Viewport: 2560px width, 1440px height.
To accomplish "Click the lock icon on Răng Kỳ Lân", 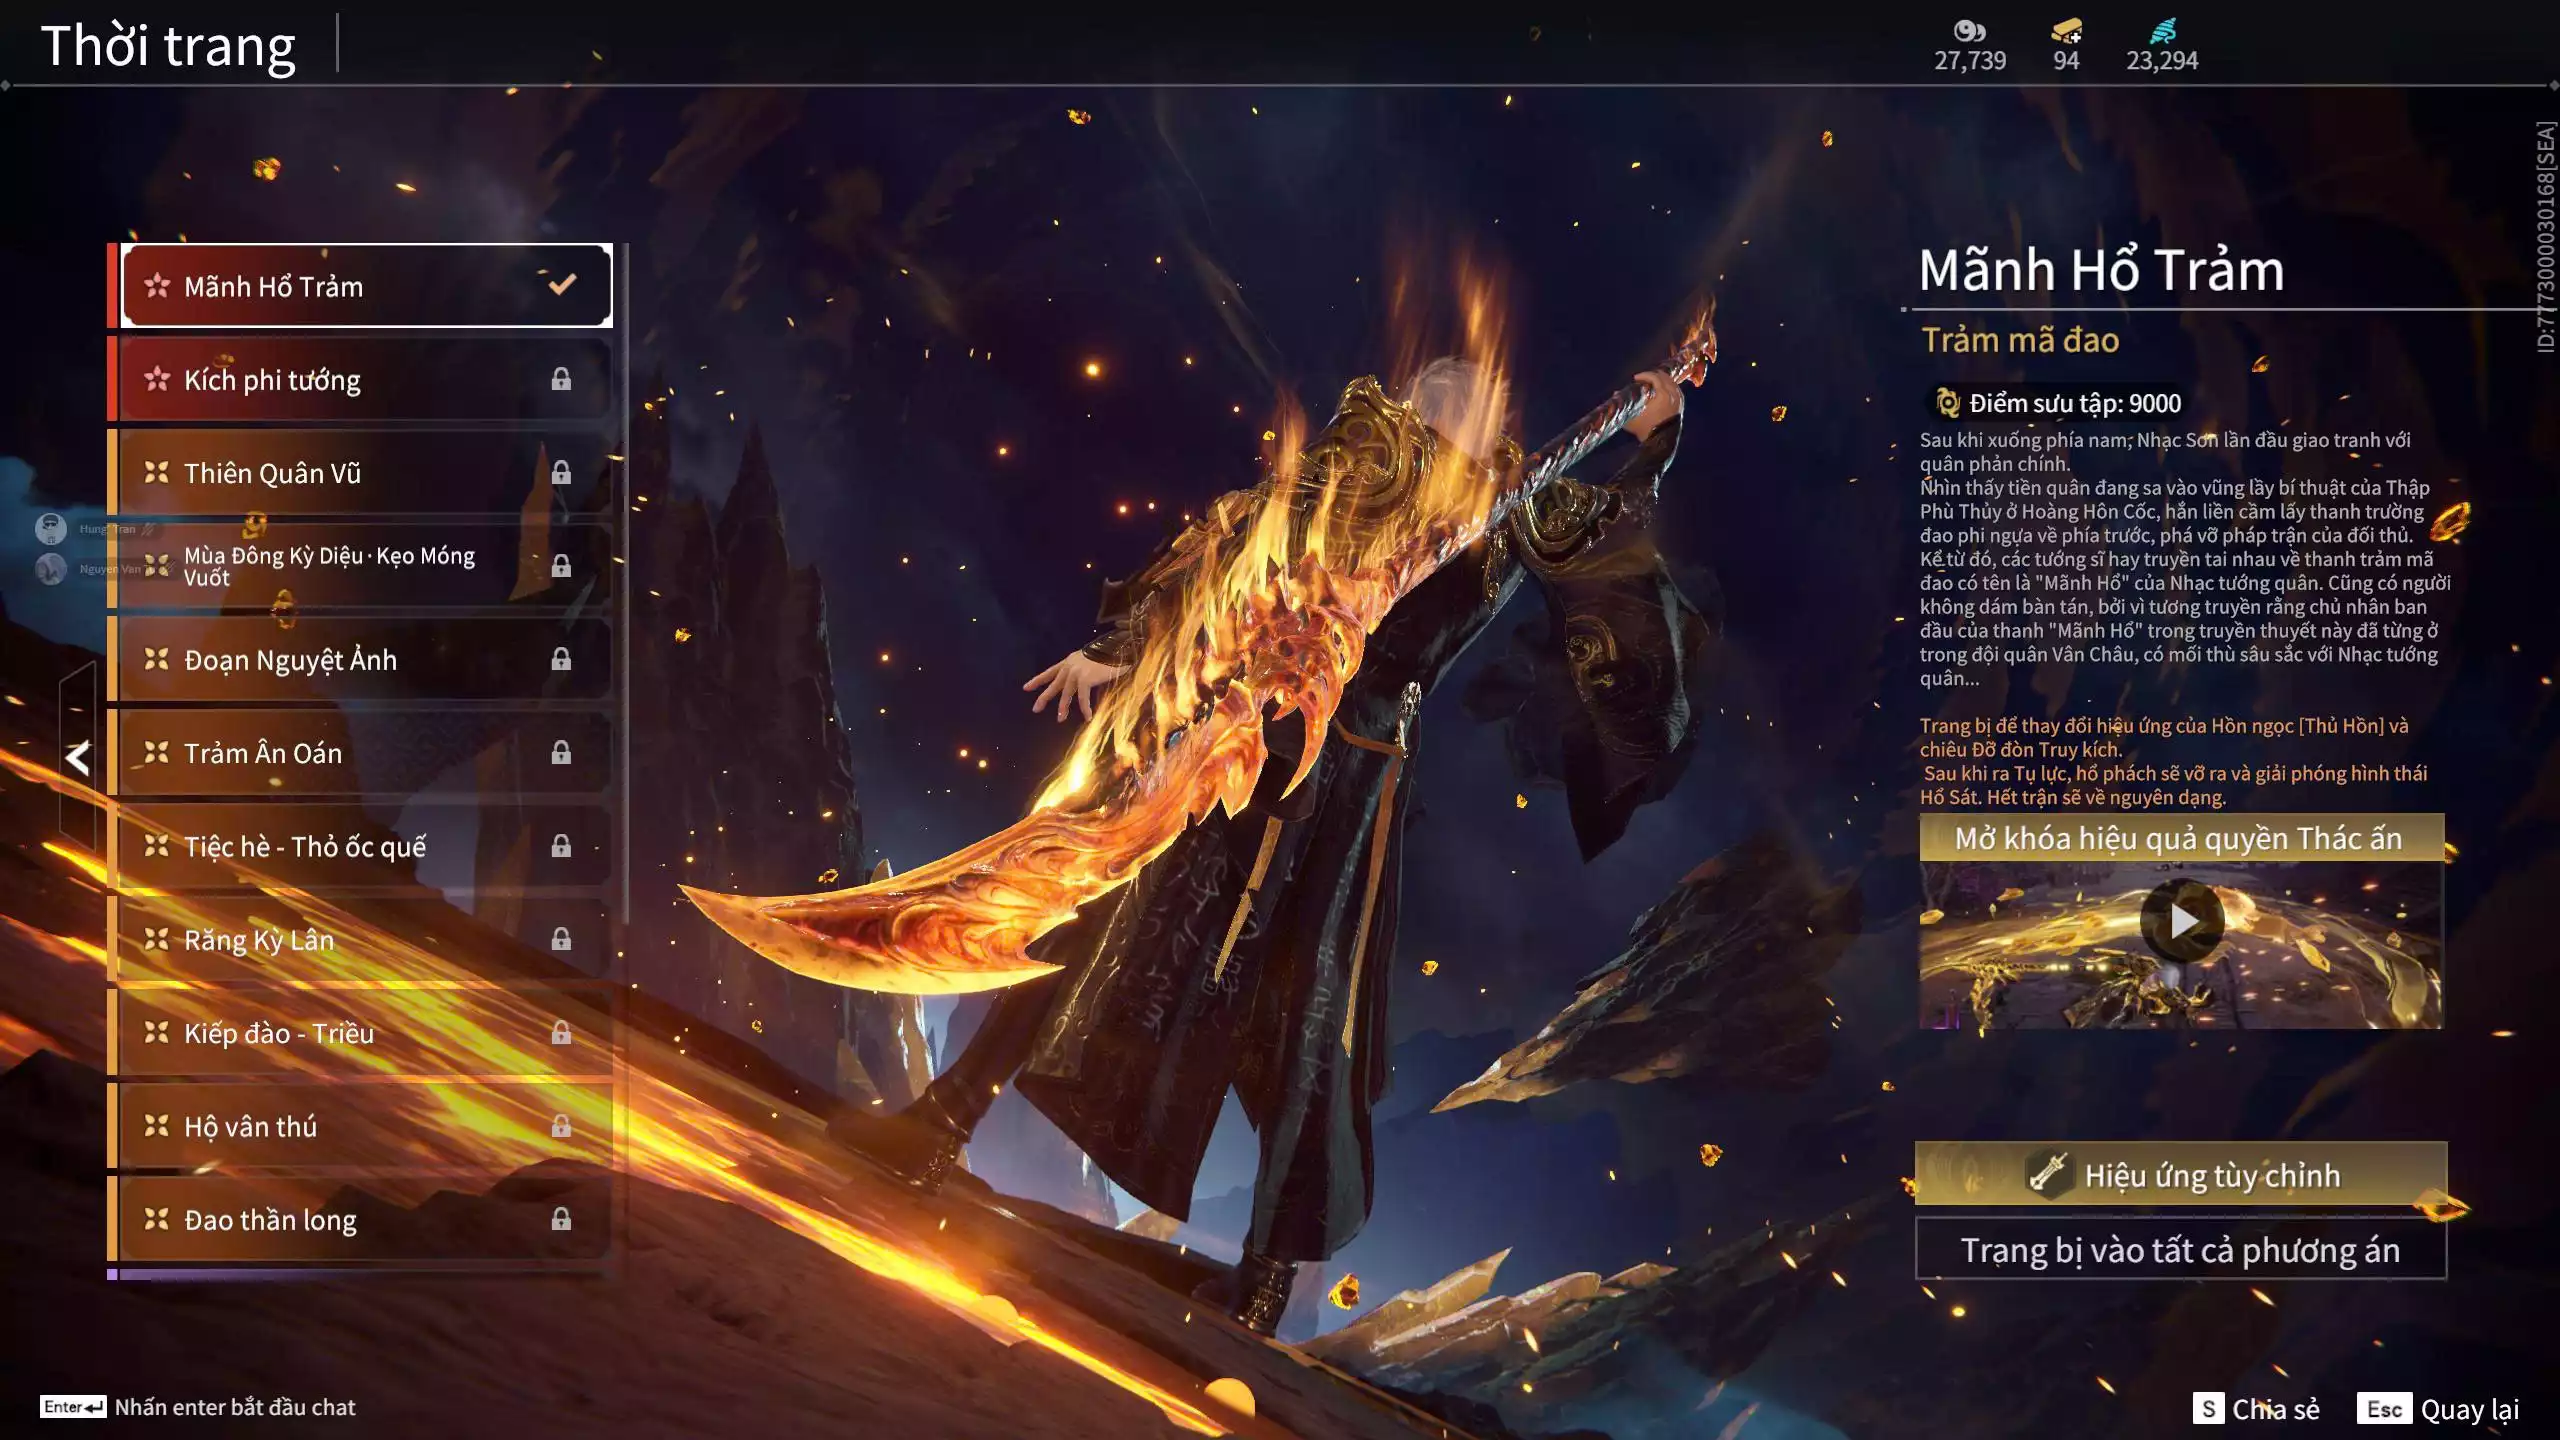I will tap(561, 938).
